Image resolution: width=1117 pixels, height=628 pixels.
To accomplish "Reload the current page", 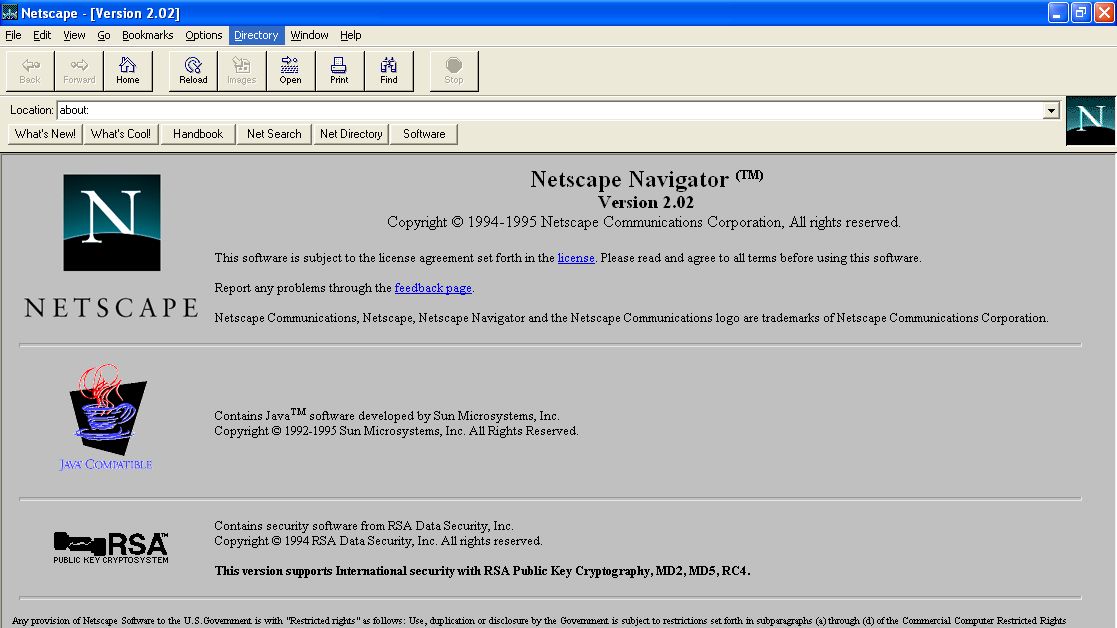I will [x=193, y=70].
